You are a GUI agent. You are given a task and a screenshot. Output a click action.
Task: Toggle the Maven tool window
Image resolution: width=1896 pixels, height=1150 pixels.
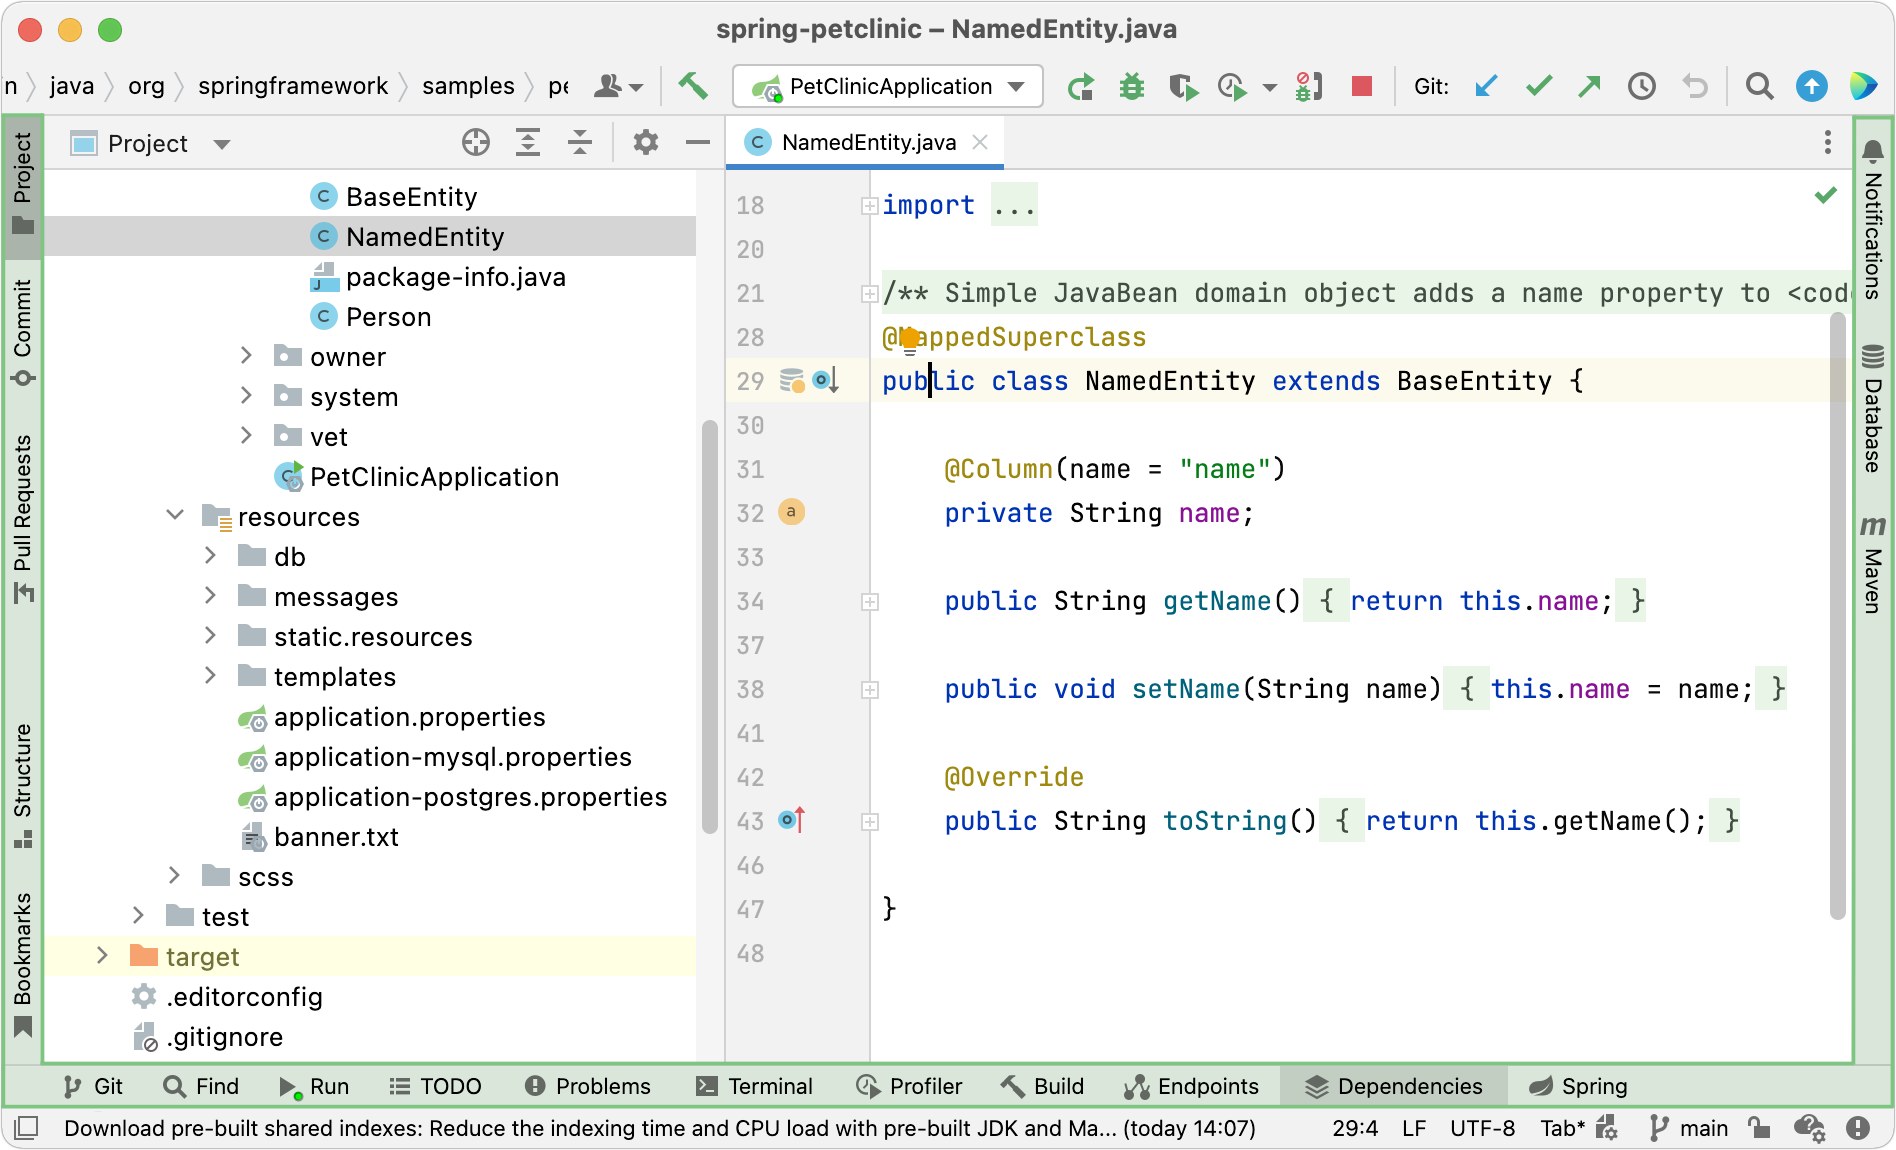pyautogui.click(x=1873, y=564)
